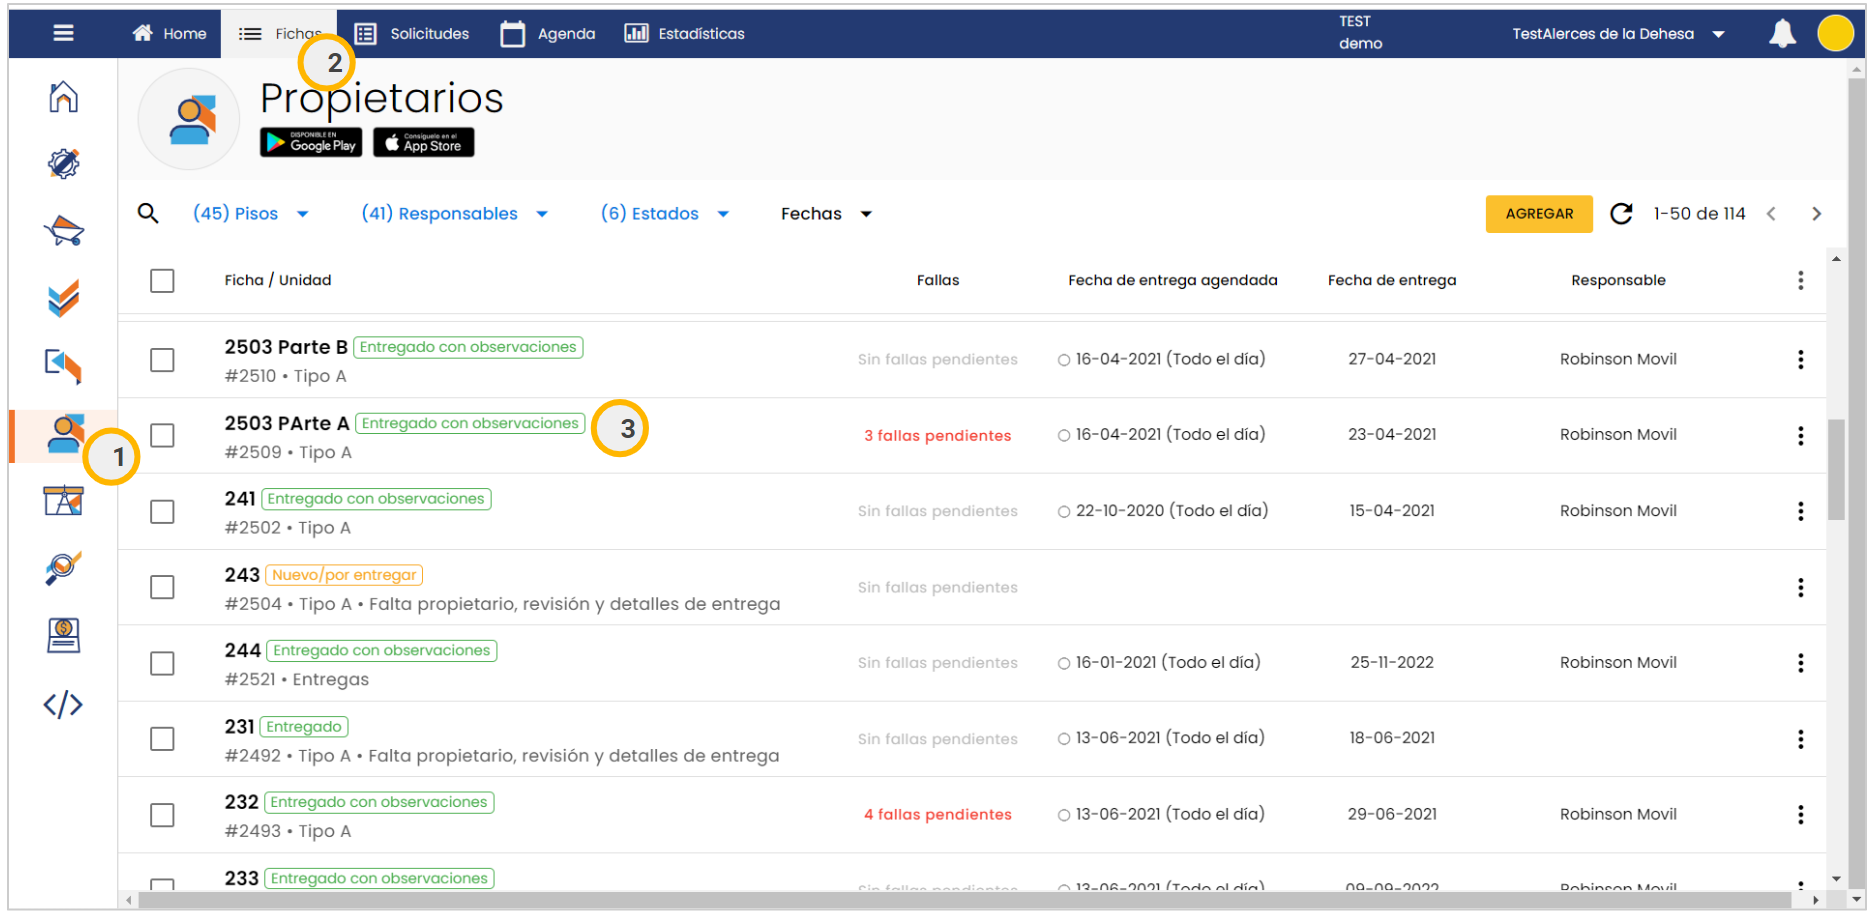Open the document handover icon in sidebar
Viewport: 1871px width, 915px height.
pos(63,366)
